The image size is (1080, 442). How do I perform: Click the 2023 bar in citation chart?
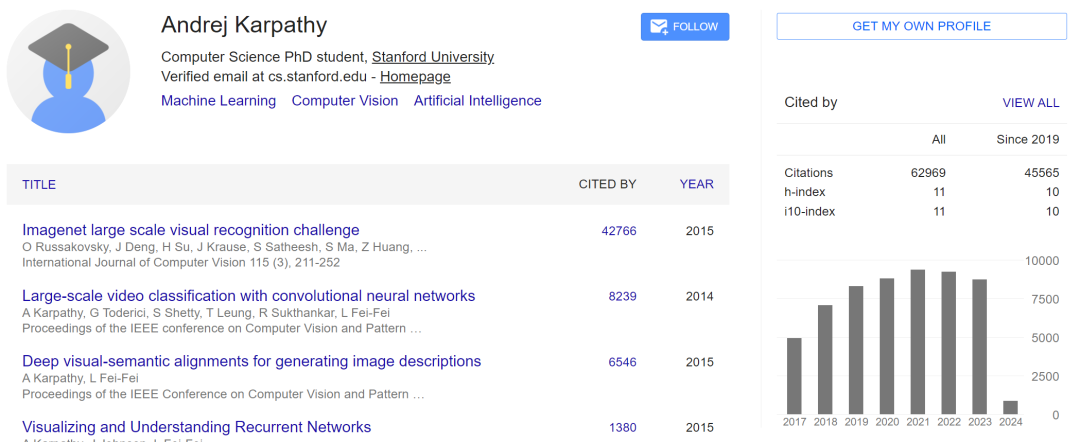click(x=980, y=346)
